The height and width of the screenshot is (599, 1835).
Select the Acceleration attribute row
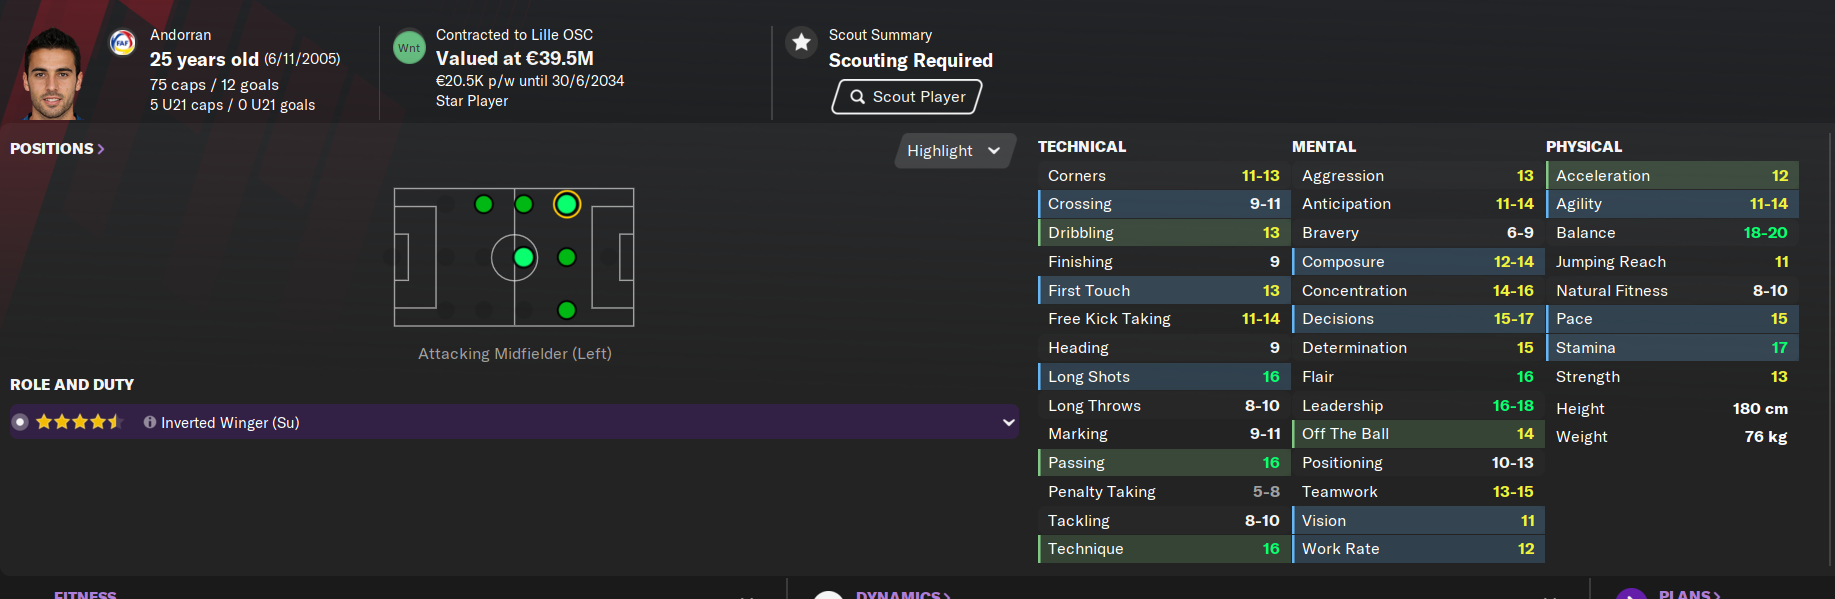coord(1672,176)
